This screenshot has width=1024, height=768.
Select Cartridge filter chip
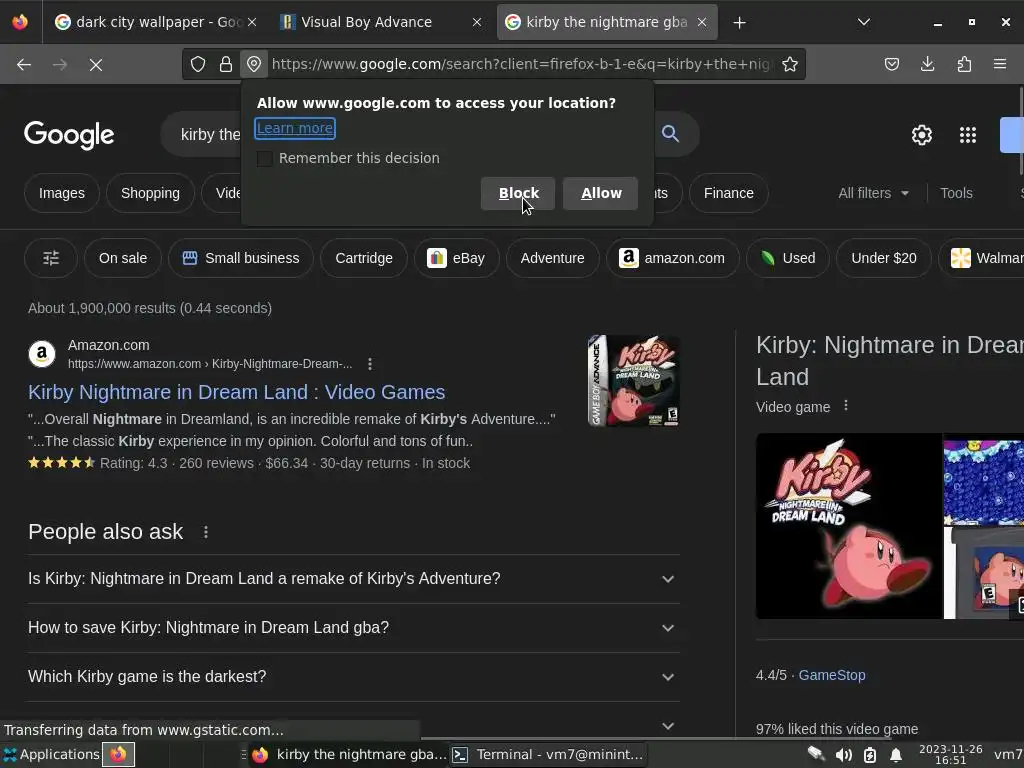tap(364, 258)
